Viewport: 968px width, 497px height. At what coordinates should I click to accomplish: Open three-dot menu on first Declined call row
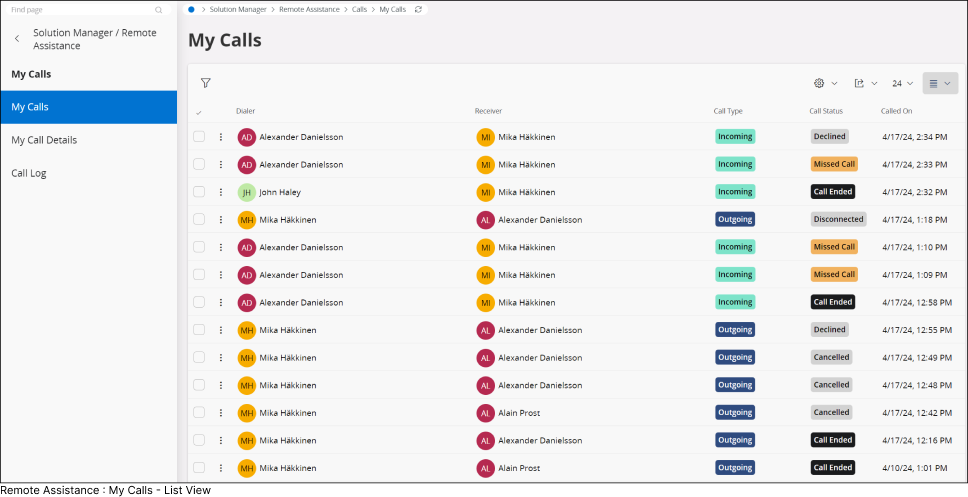click(x=221, y=137)
